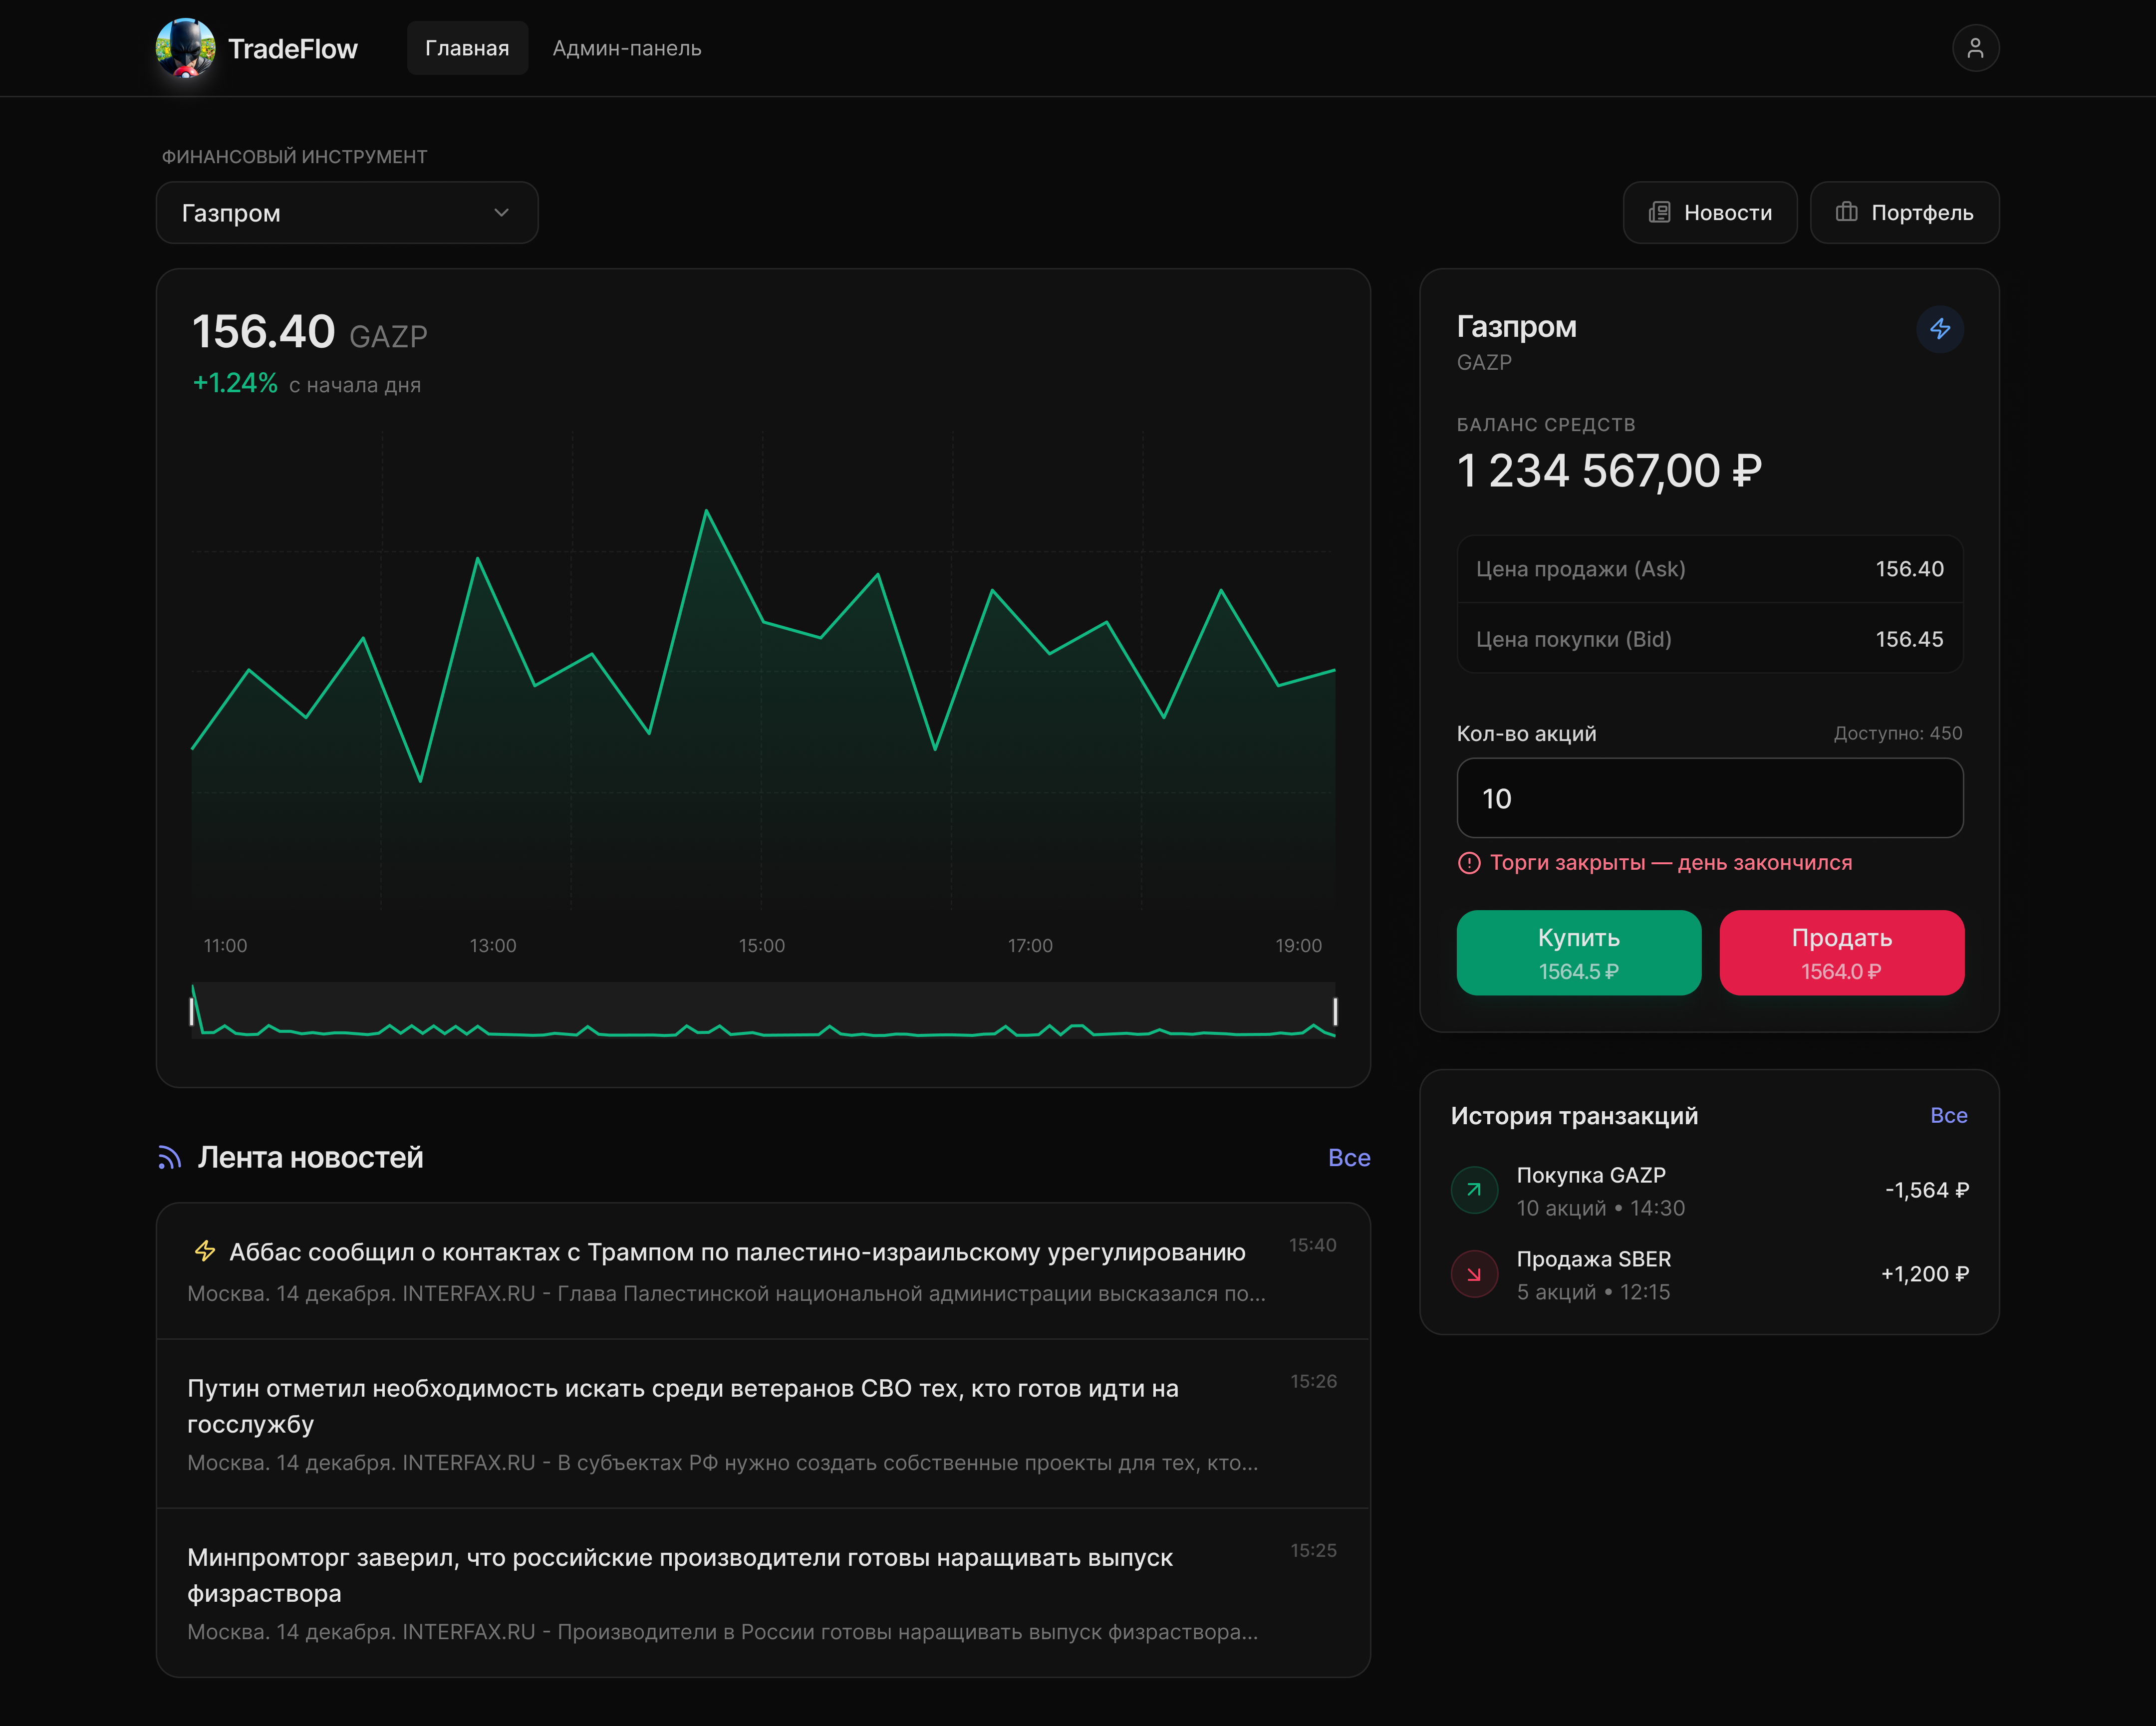This screenshot has width=2156, height=1726.
Task: Click the briefcase icon in Портфель button
Action: coord(1846,212)
